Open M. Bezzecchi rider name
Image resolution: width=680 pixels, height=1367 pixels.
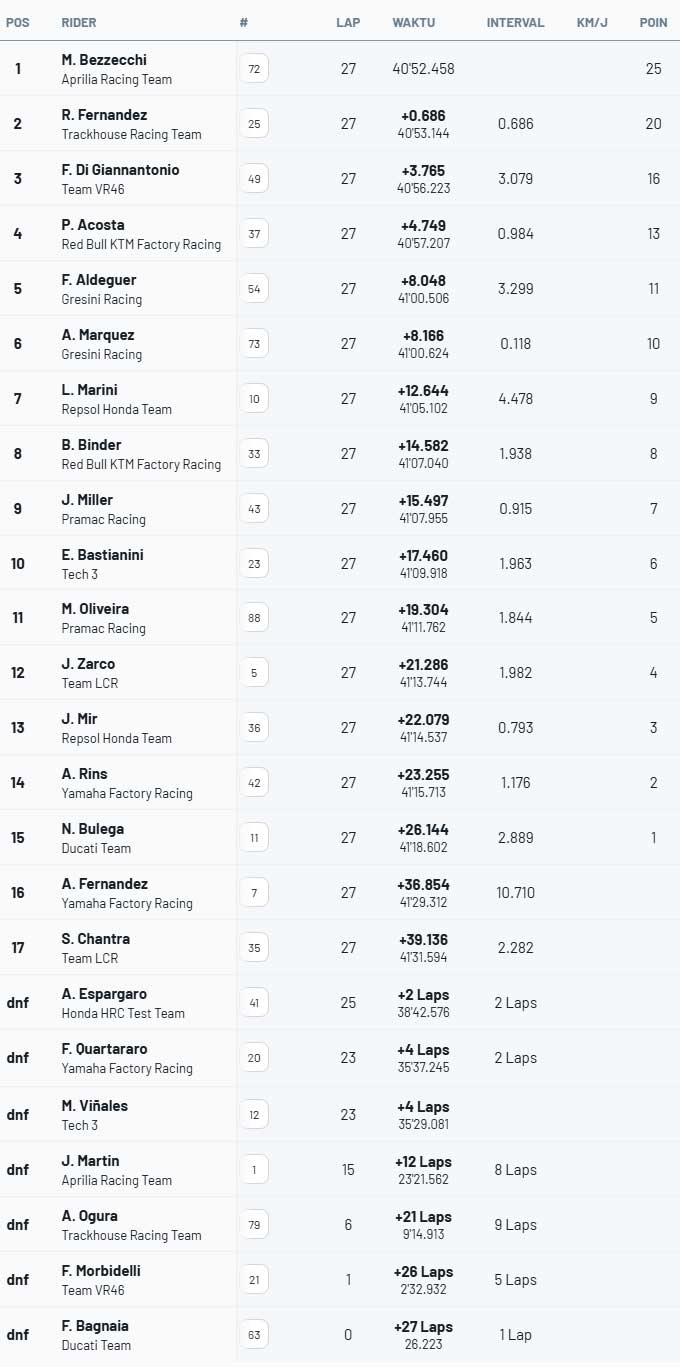[104, 60]
